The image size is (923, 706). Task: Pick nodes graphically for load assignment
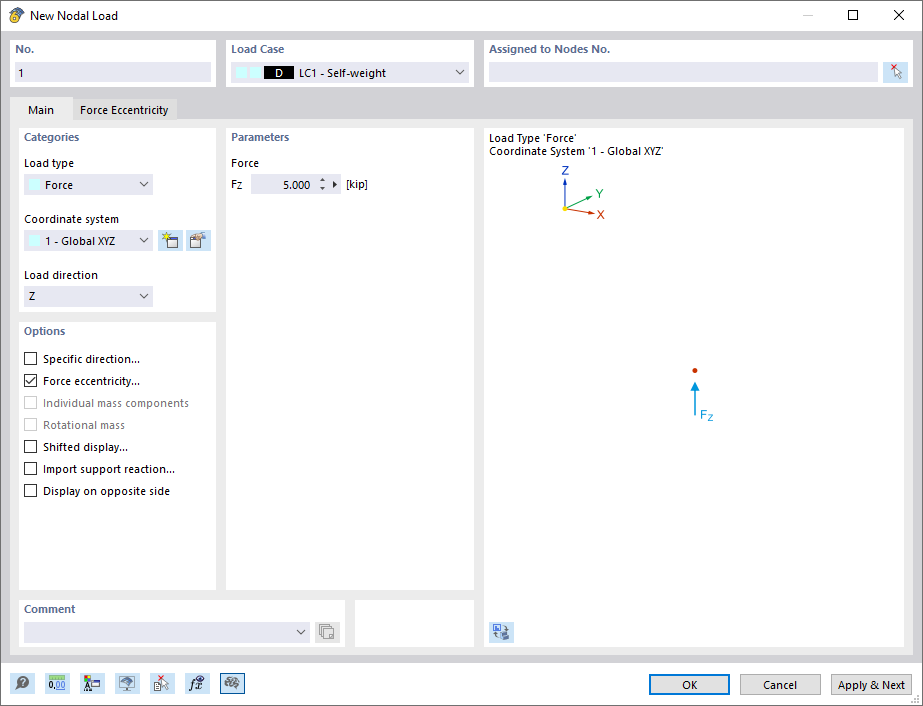(896, 71)
